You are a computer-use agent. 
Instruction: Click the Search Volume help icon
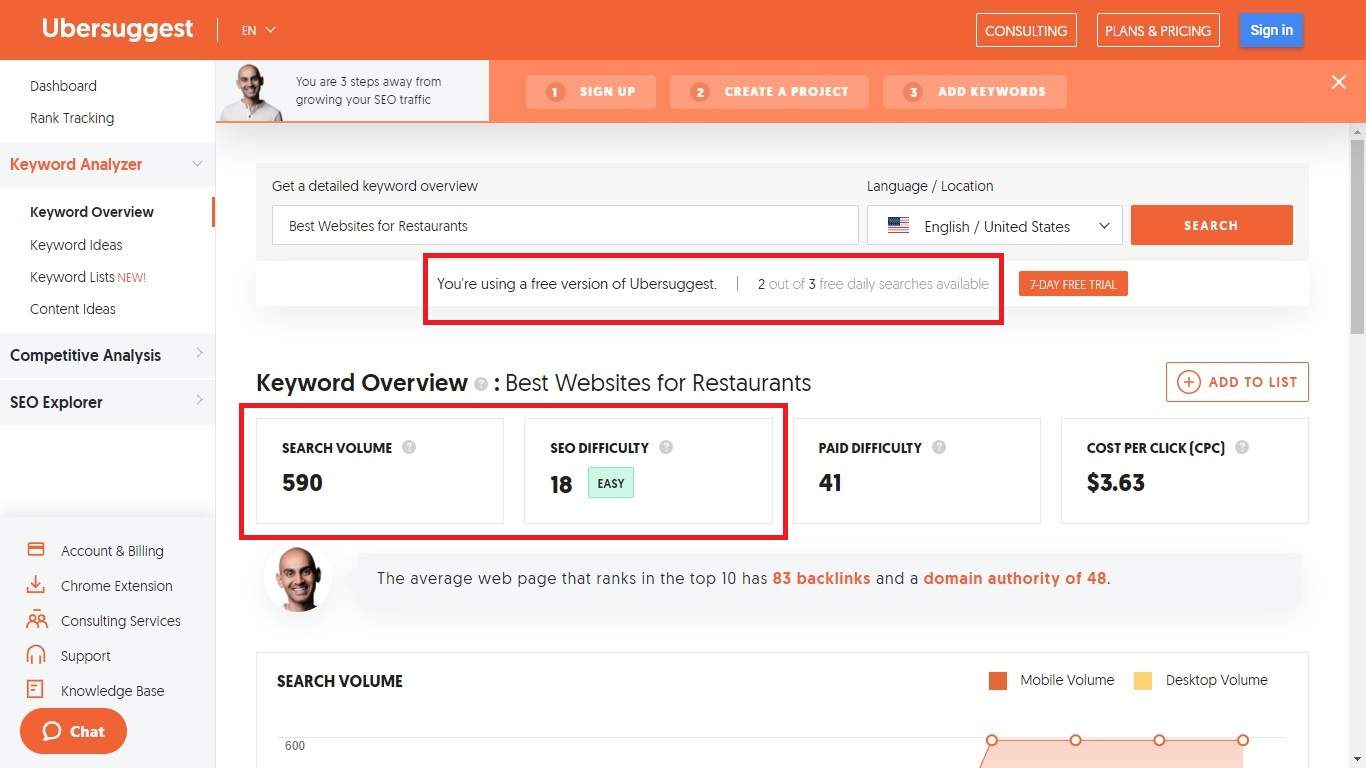[x=409, y=447]
